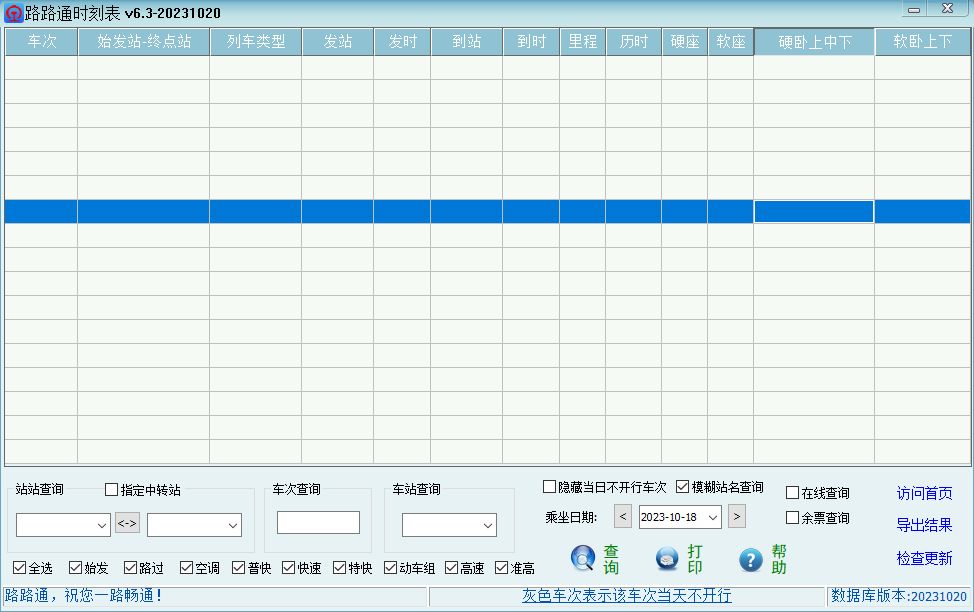The width and height of the screenshot is (974, 612).
Task: Click the 到站 column header
Action: point(467,42)
